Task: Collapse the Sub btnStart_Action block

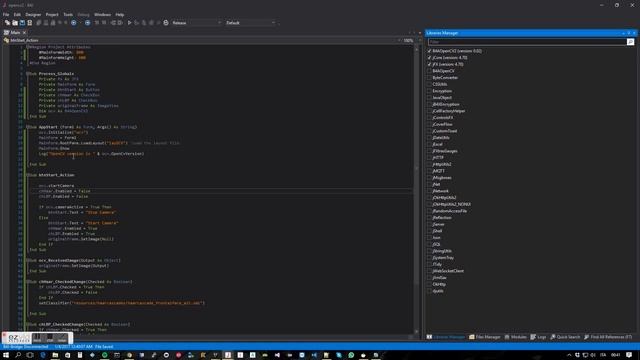Action: [x=28, y=175]
